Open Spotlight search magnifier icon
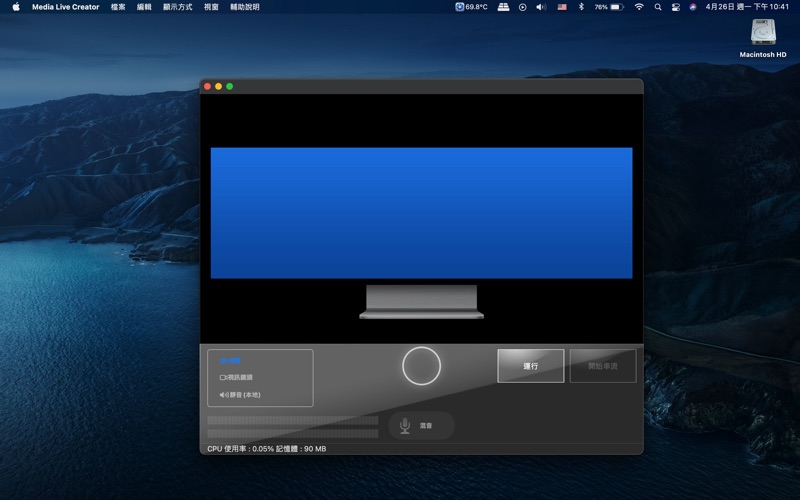The image size is (800, 500). pyautogui.click(x=658, y=7)
